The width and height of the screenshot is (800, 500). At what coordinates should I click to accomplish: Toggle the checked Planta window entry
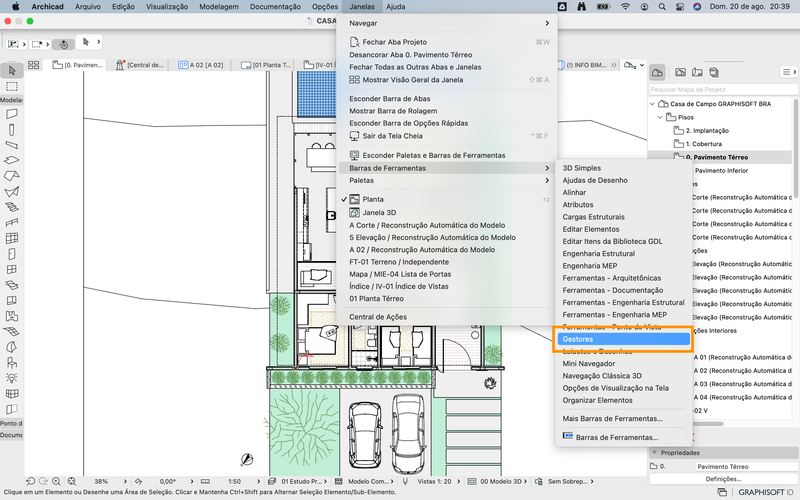(446, 199)
